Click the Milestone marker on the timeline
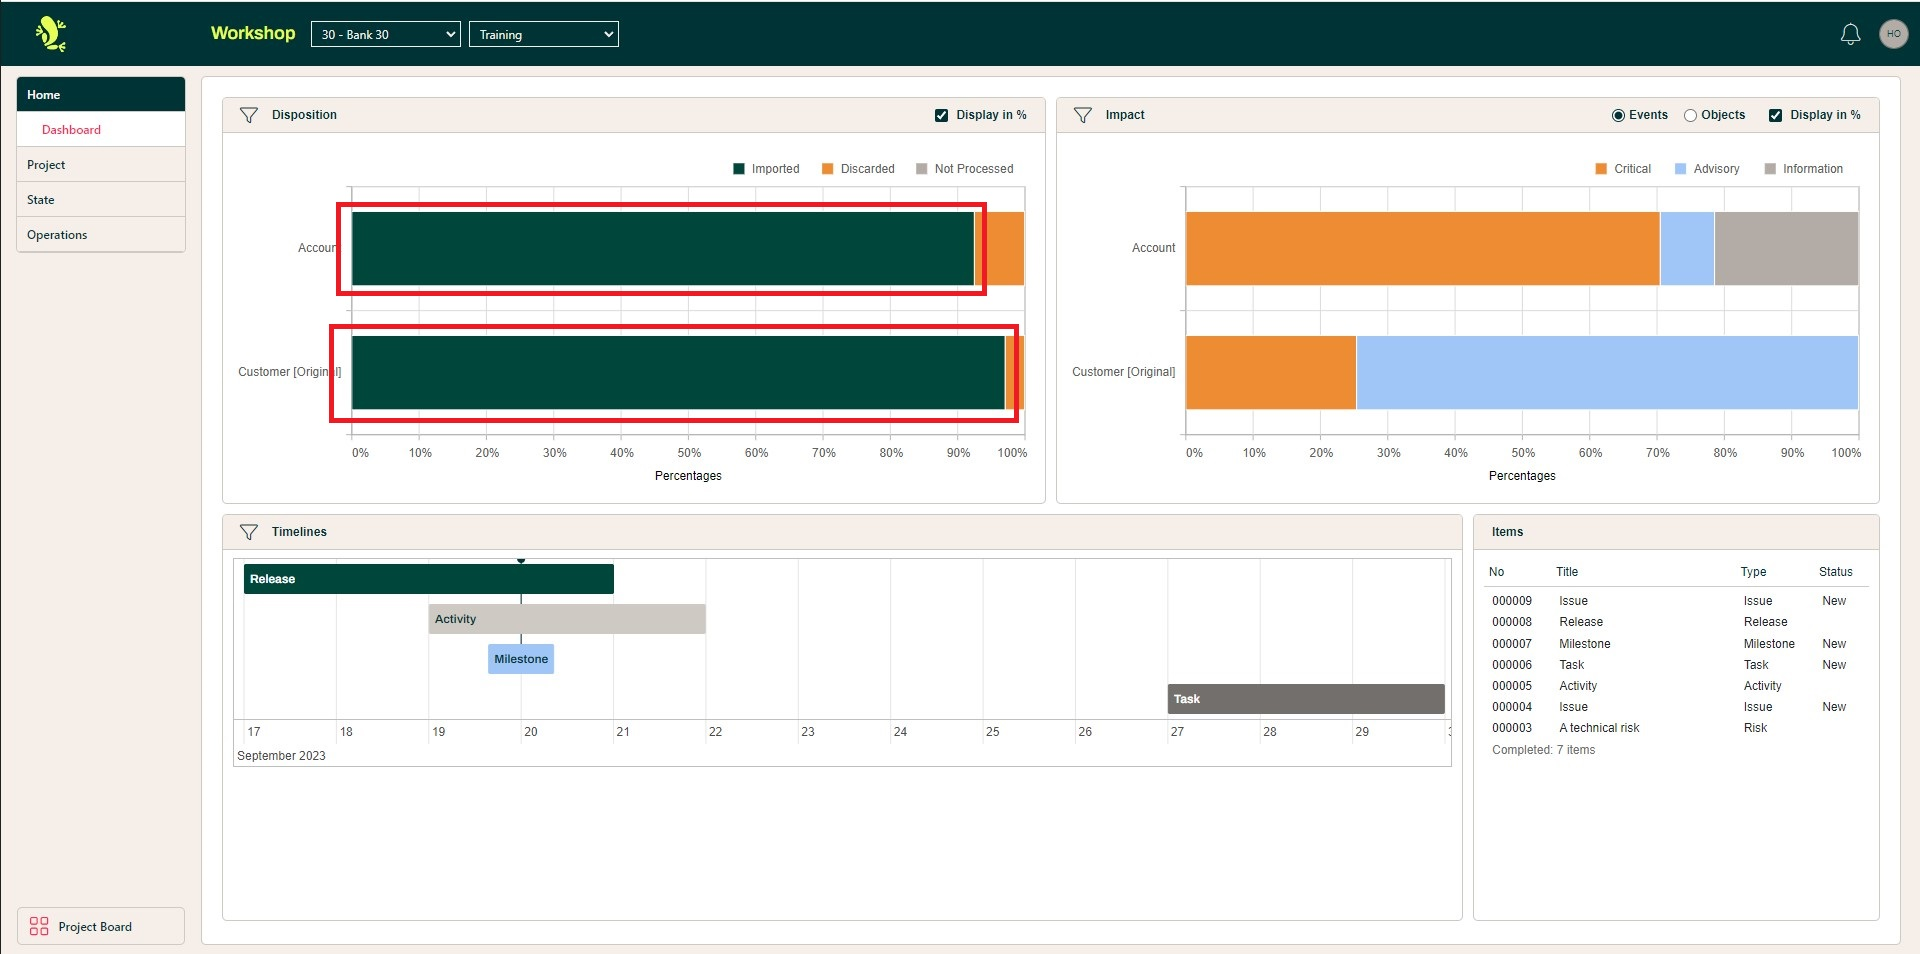Screen dimensions: 1920x954 520,659
